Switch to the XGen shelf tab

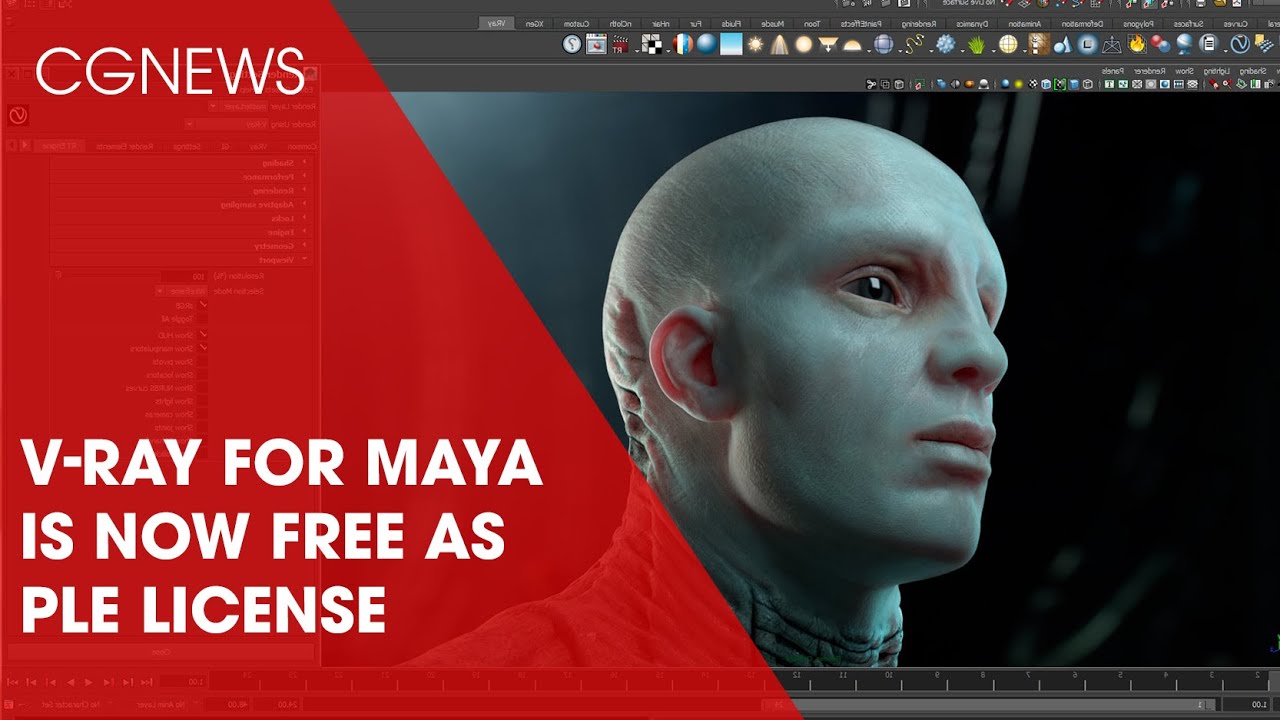[x=533, y=23]
